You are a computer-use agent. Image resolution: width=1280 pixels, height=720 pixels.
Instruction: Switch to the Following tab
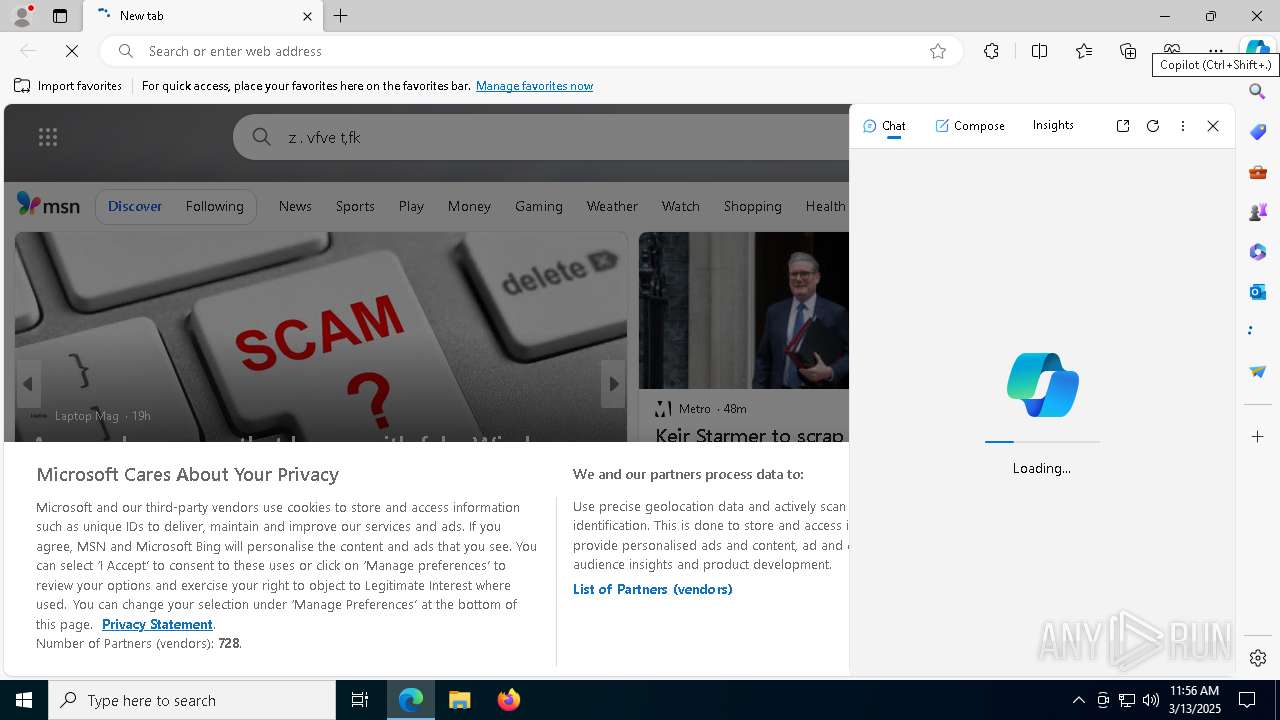click(x=214, y=206)
